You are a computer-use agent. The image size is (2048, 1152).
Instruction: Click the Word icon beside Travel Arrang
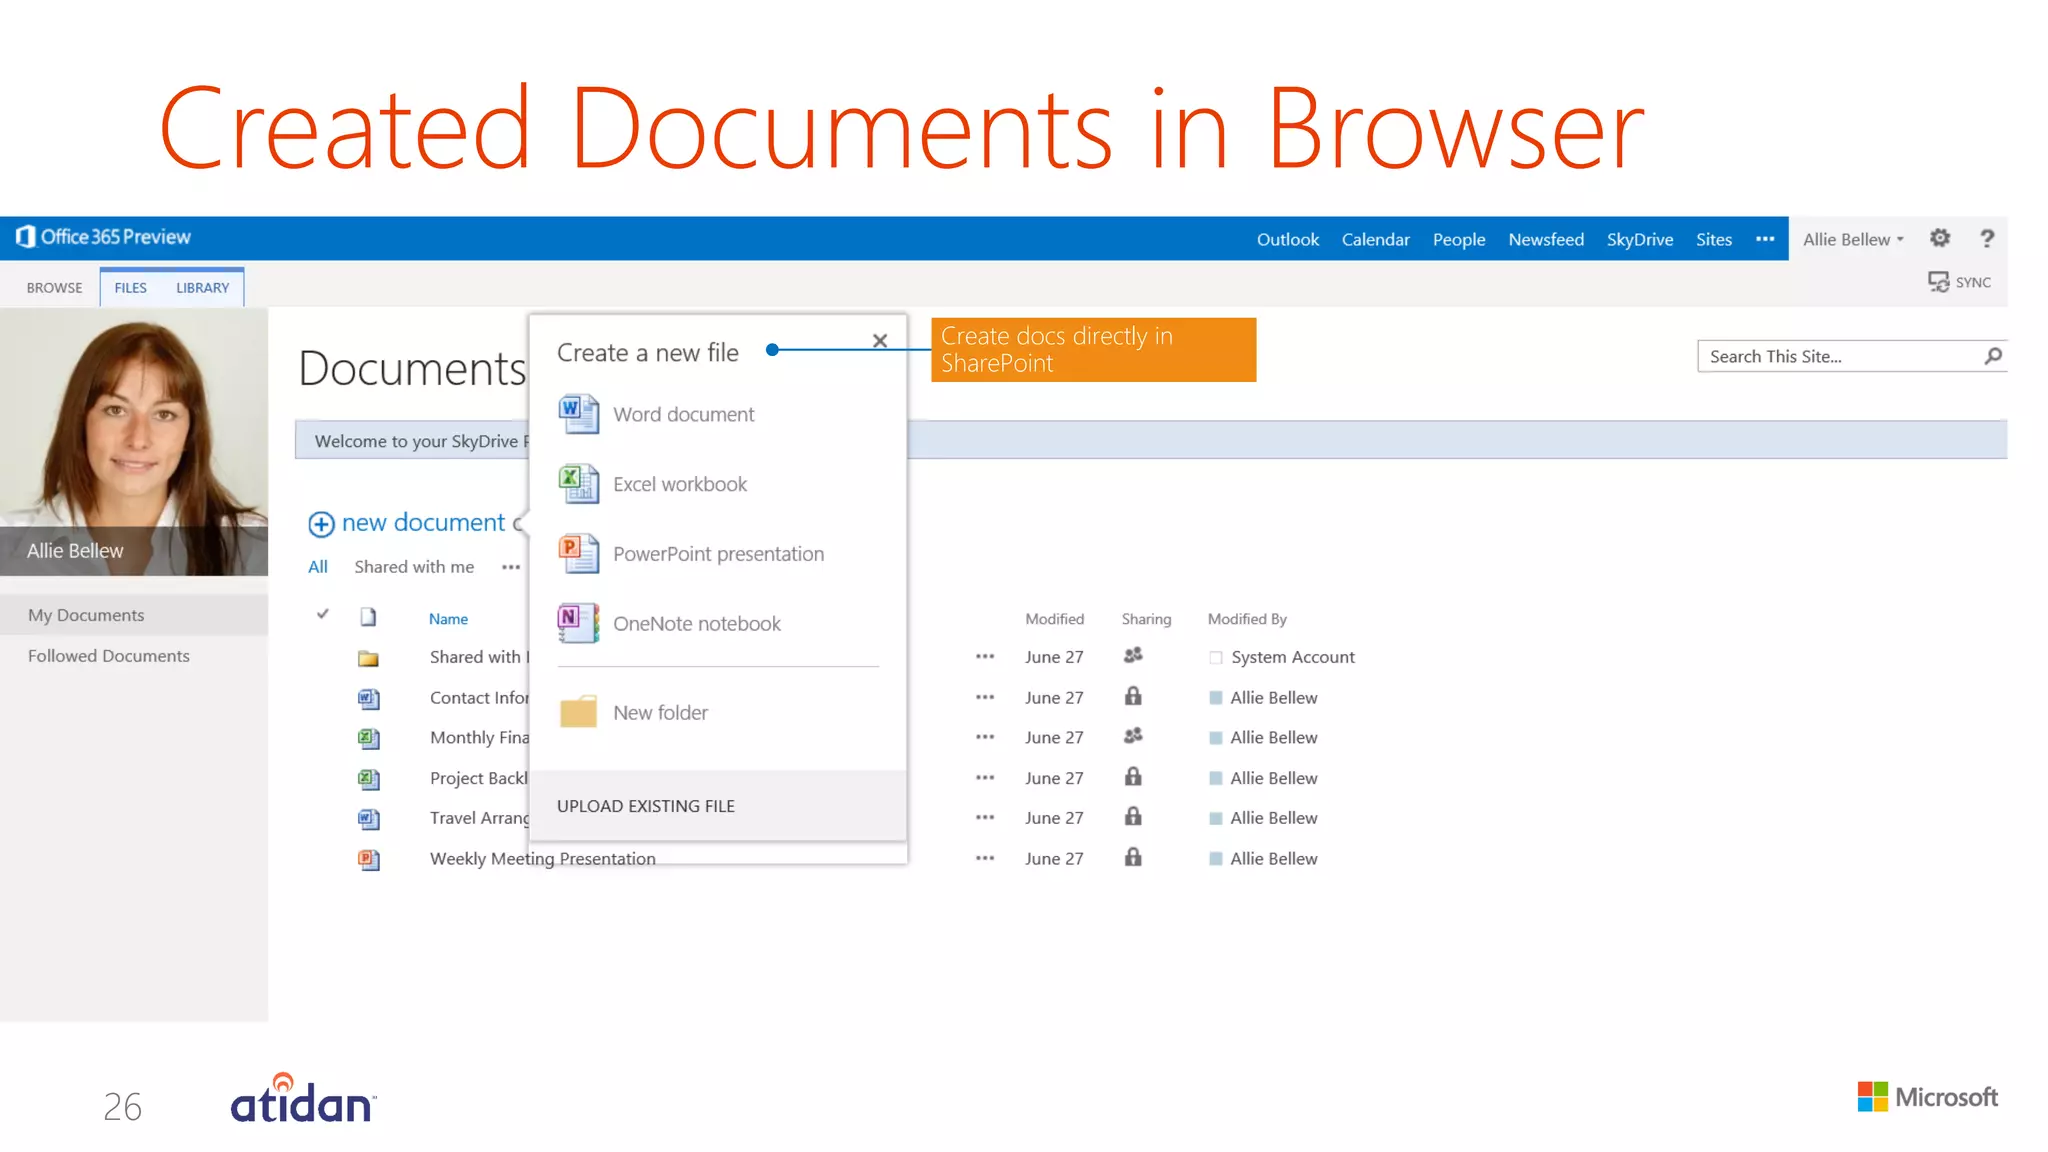pyautogui.click(x=369, y=819)
